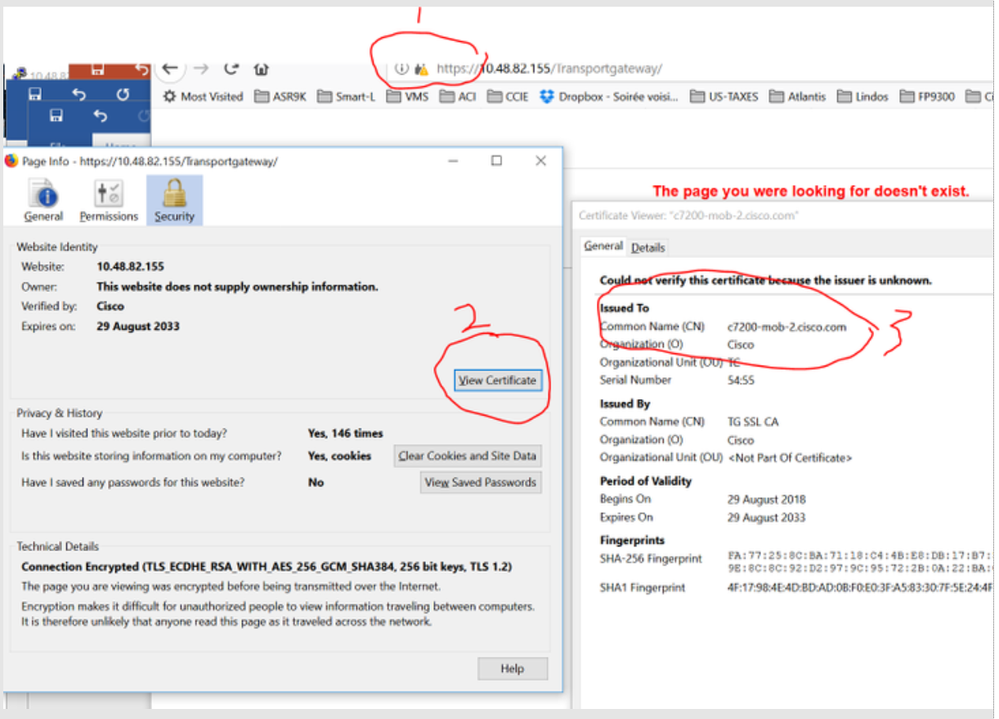Open the VMS bookmark folder

click(x=408, y=97)
